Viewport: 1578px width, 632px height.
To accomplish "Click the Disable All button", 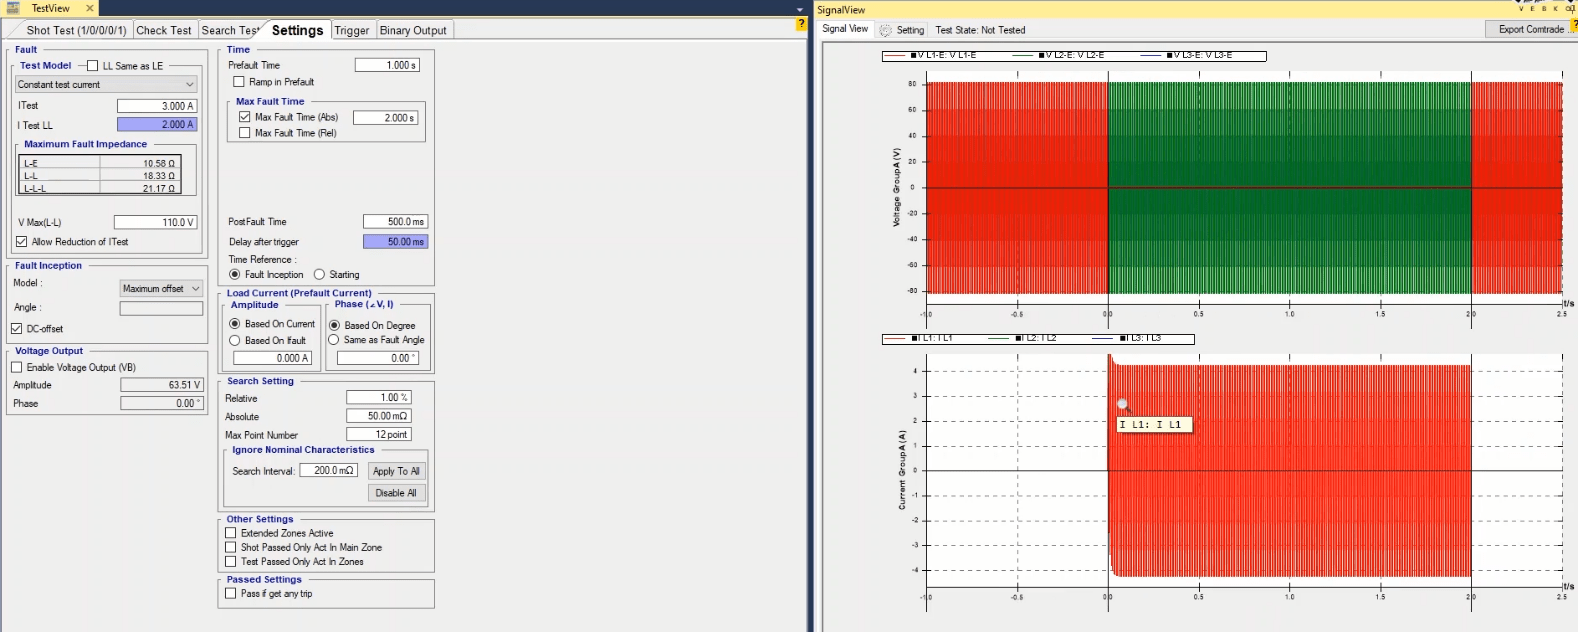I will pos(396,493).
